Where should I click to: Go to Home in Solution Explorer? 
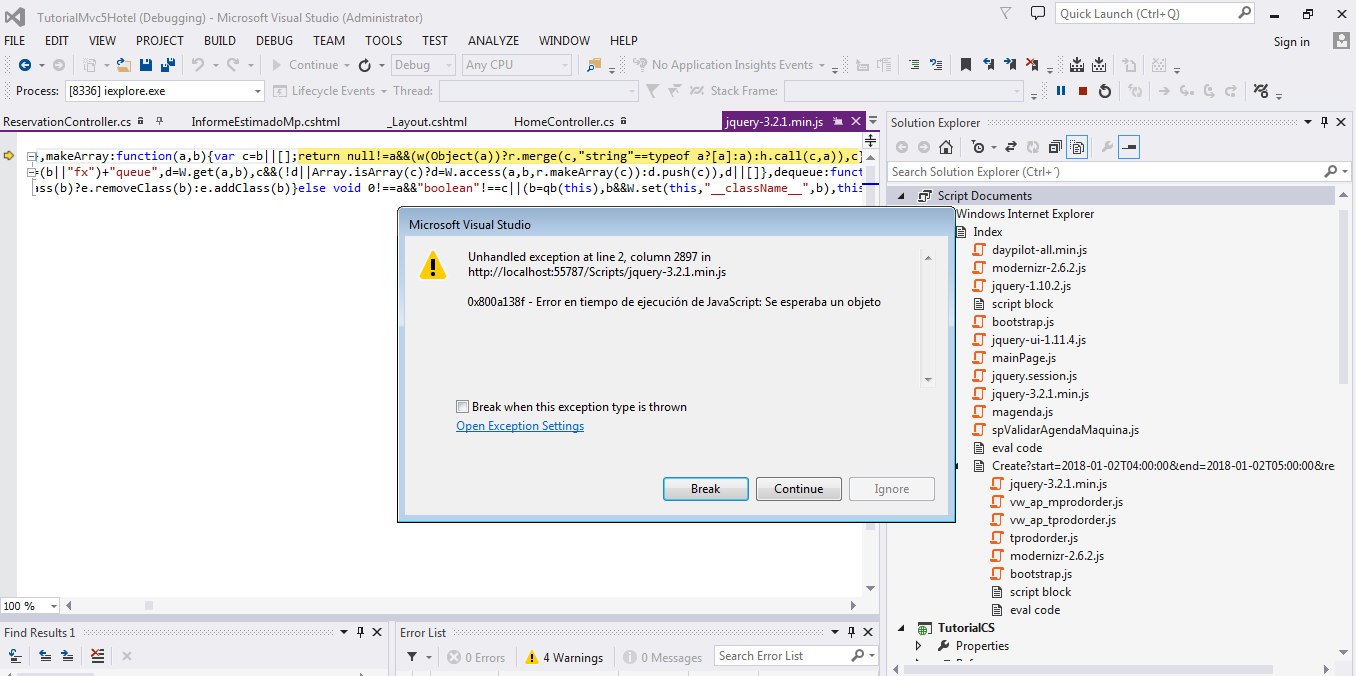[946, 147]
